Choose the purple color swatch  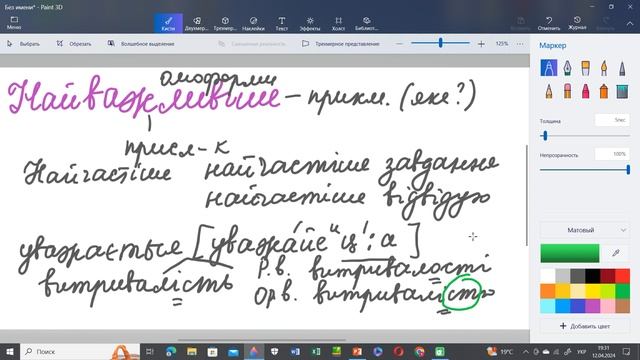pos(592,306)
